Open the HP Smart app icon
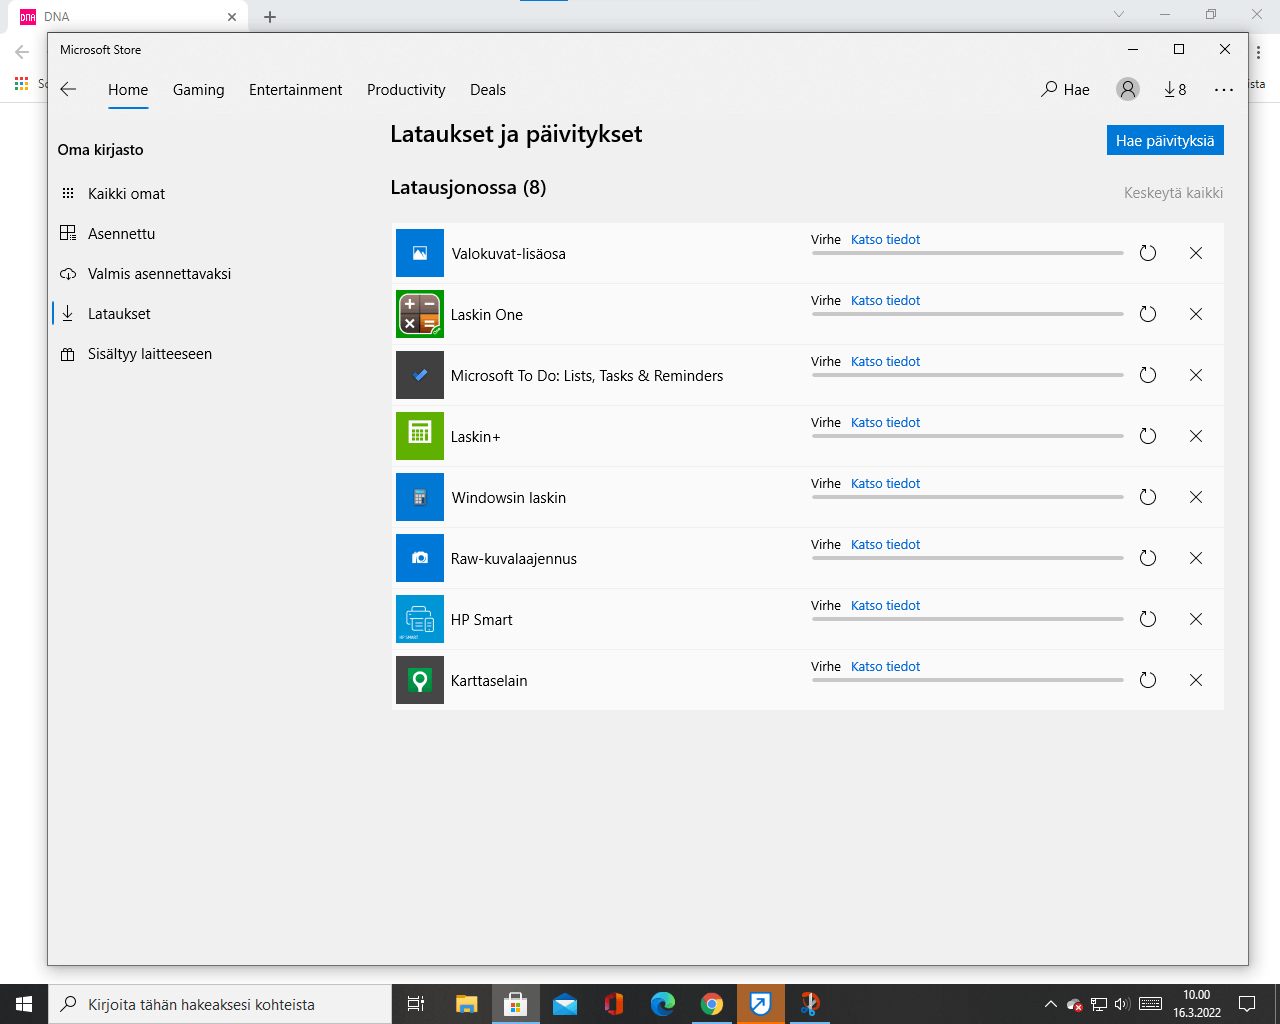Viewport: 1280px width, 1024px height. click(x=420, y=619)
